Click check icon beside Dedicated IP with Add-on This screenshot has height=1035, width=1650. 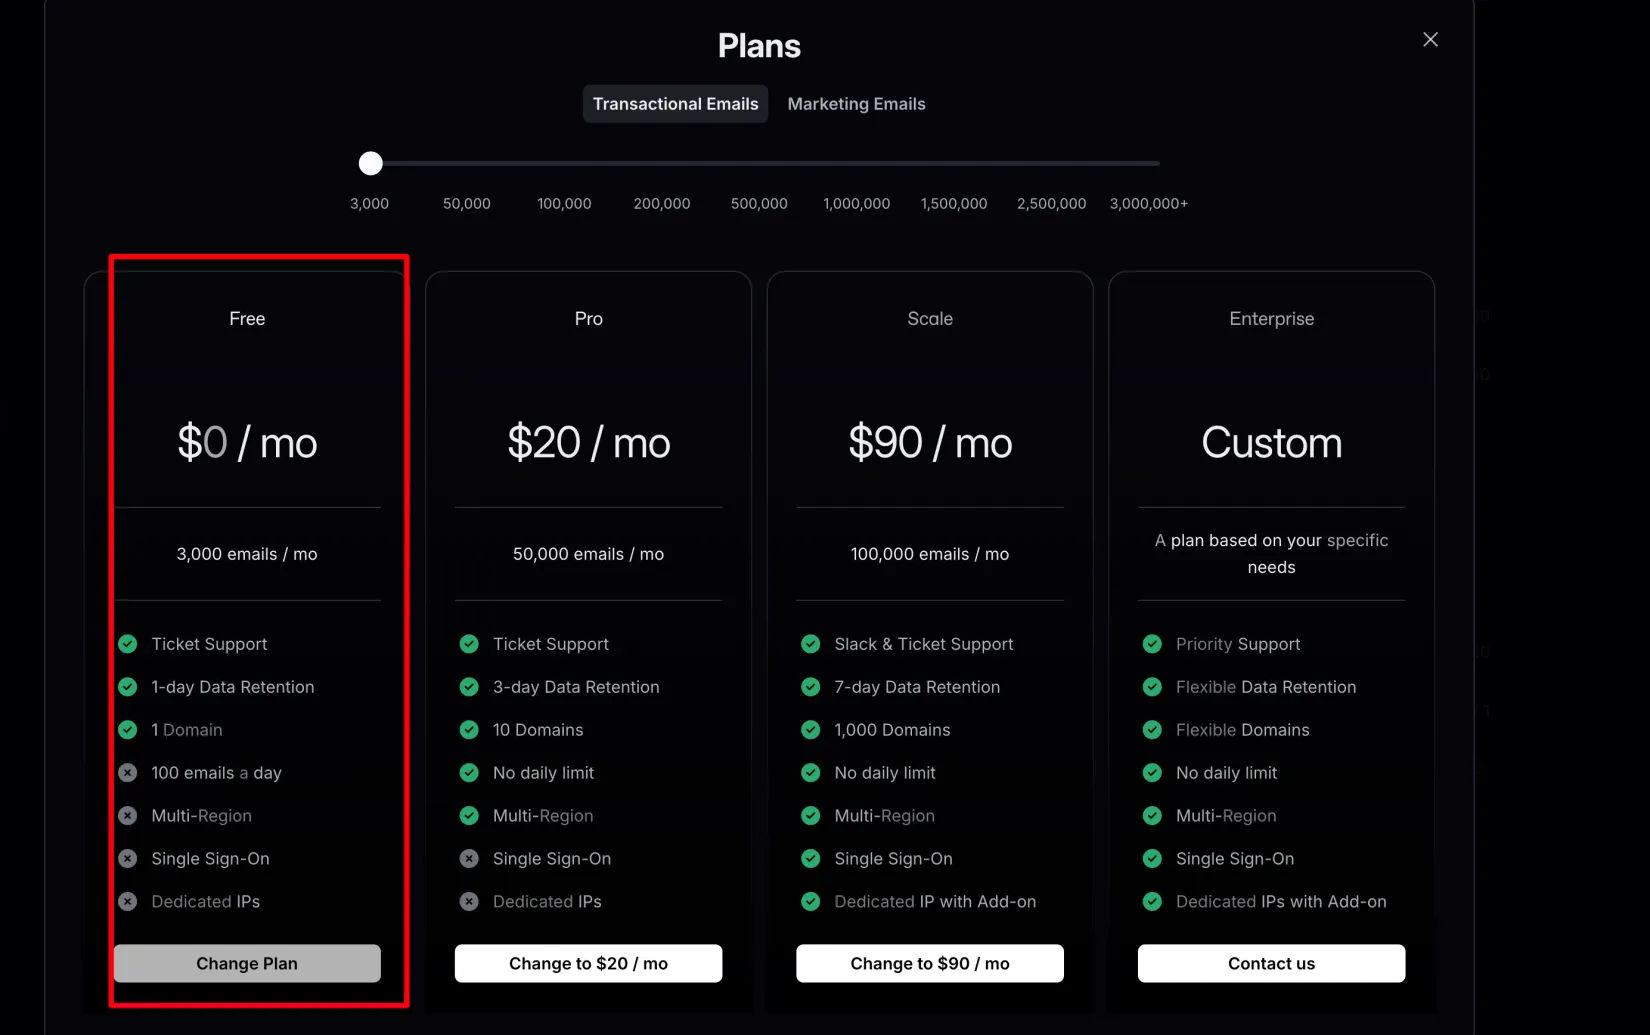(811, 902)
